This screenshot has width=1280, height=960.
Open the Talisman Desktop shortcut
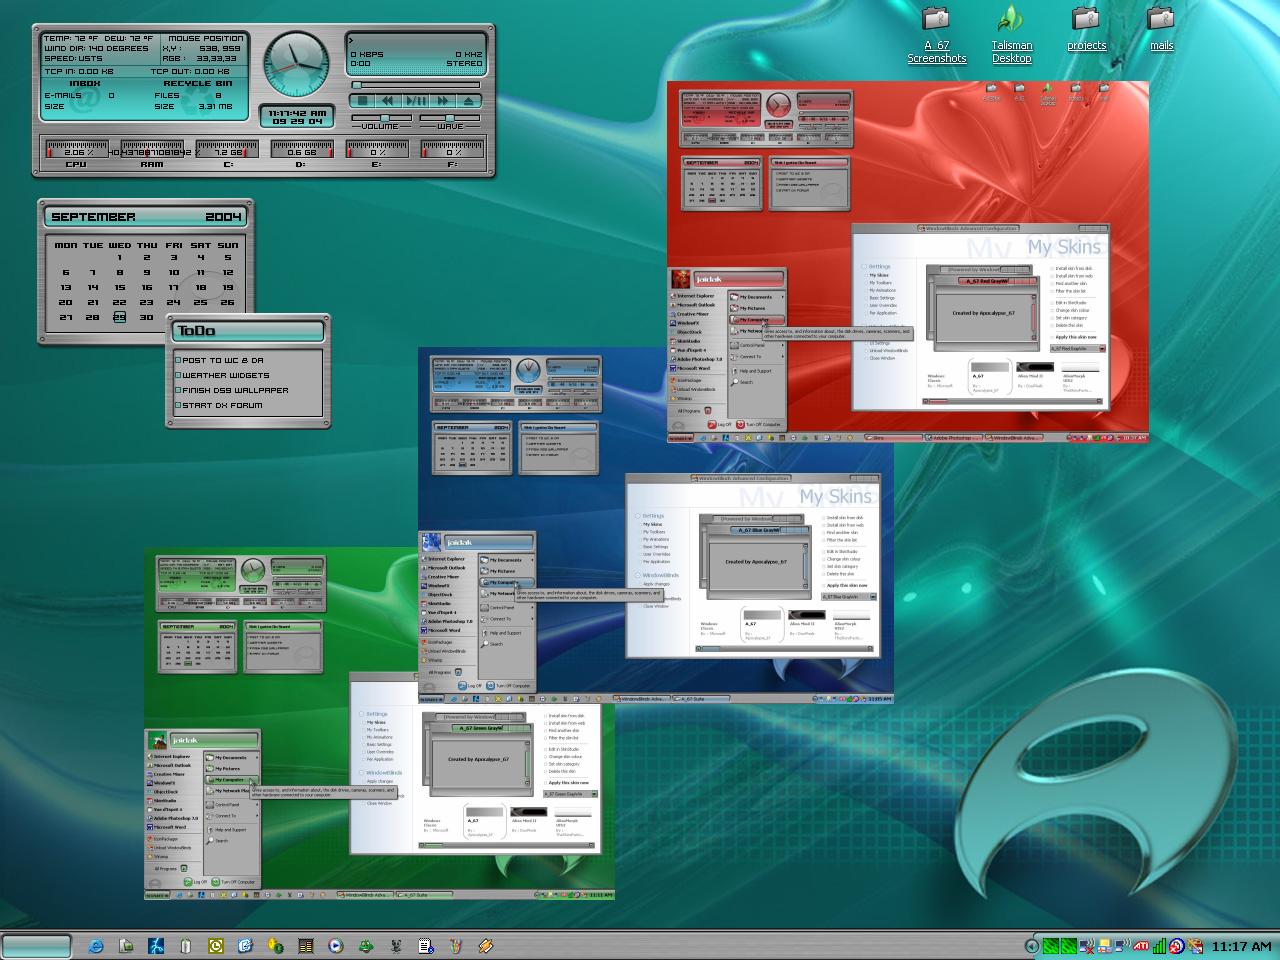1011,34
